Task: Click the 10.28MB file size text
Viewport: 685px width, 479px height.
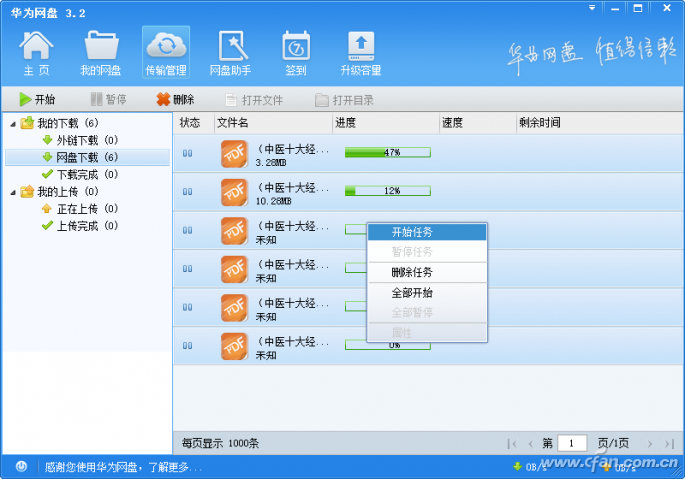Action: click(x=273, y=201)
